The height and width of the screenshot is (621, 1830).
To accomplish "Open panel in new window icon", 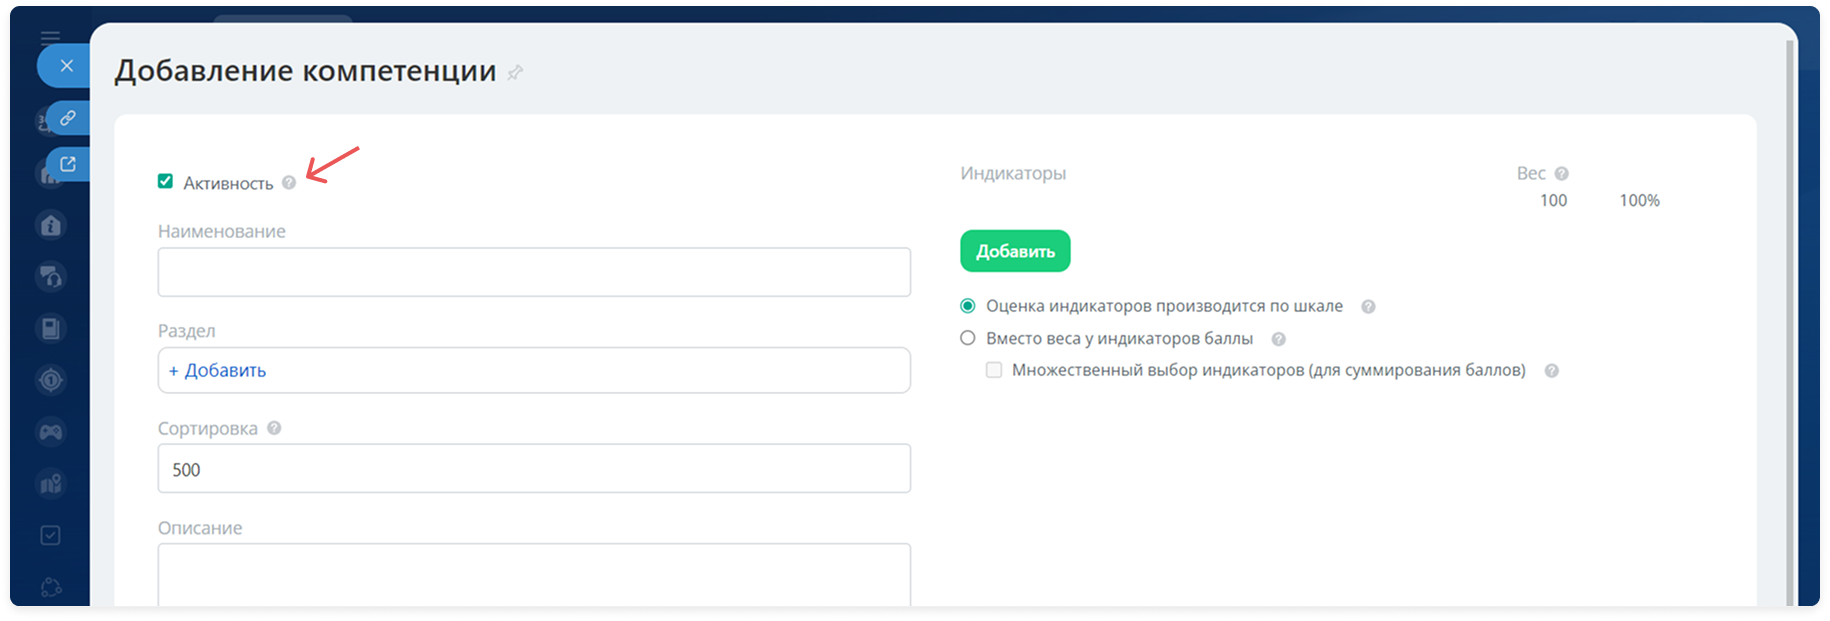I will pyautogui.click(x=67, y=164).
